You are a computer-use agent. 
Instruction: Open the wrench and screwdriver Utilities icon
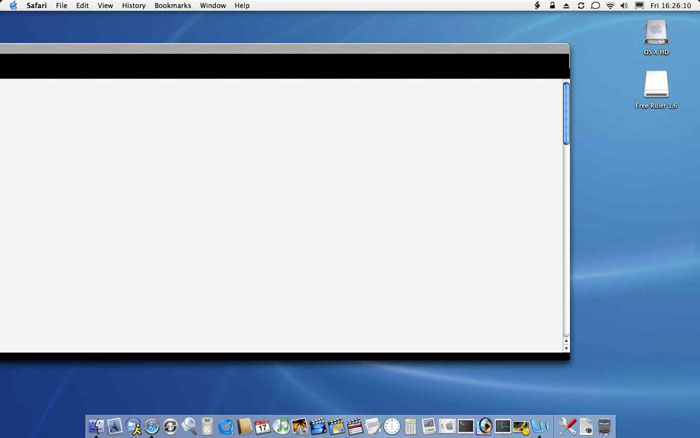(x=567, y=427)
